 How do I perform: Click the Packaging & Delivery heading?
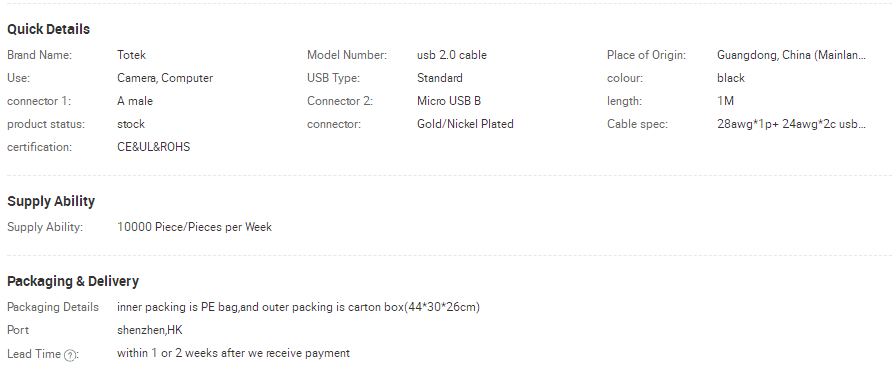point(73,281)
